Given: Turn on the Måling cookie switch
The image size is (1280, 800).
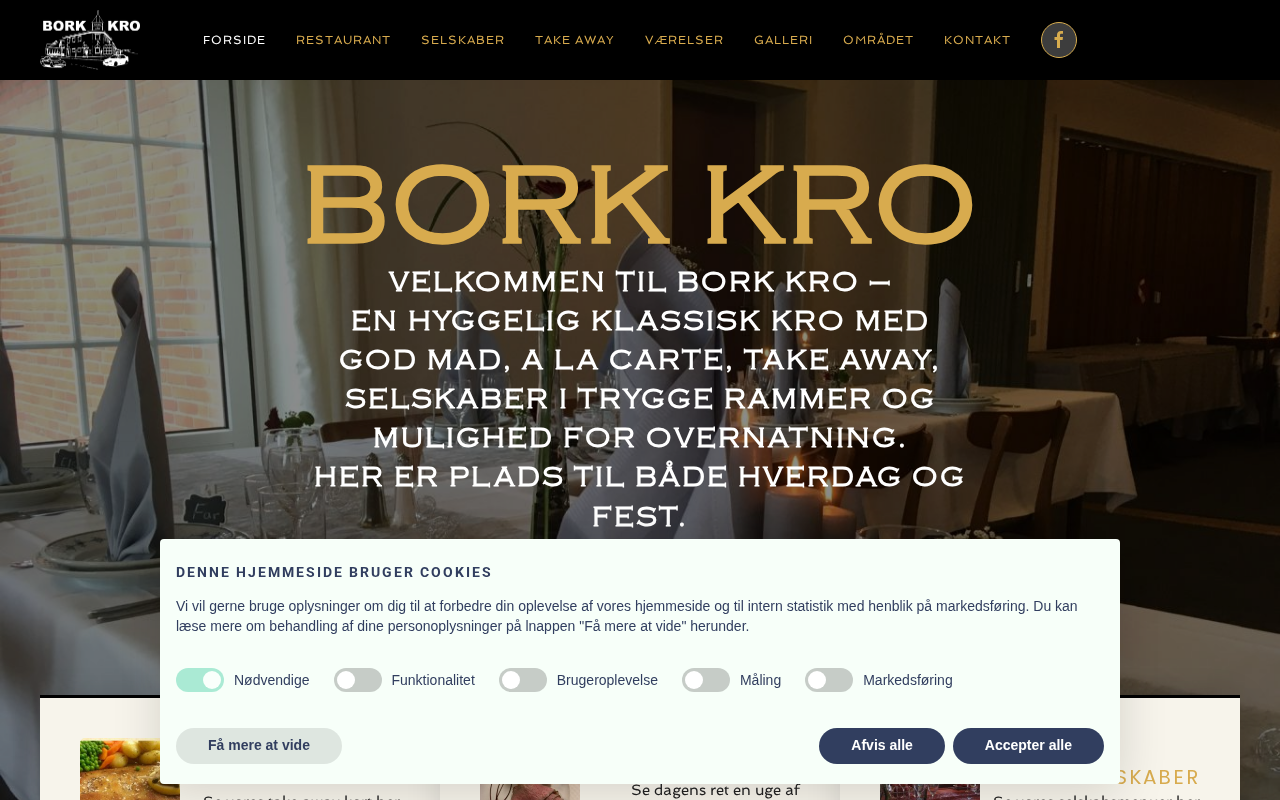Looking at the screenshot, I should [x=706, y=680].
